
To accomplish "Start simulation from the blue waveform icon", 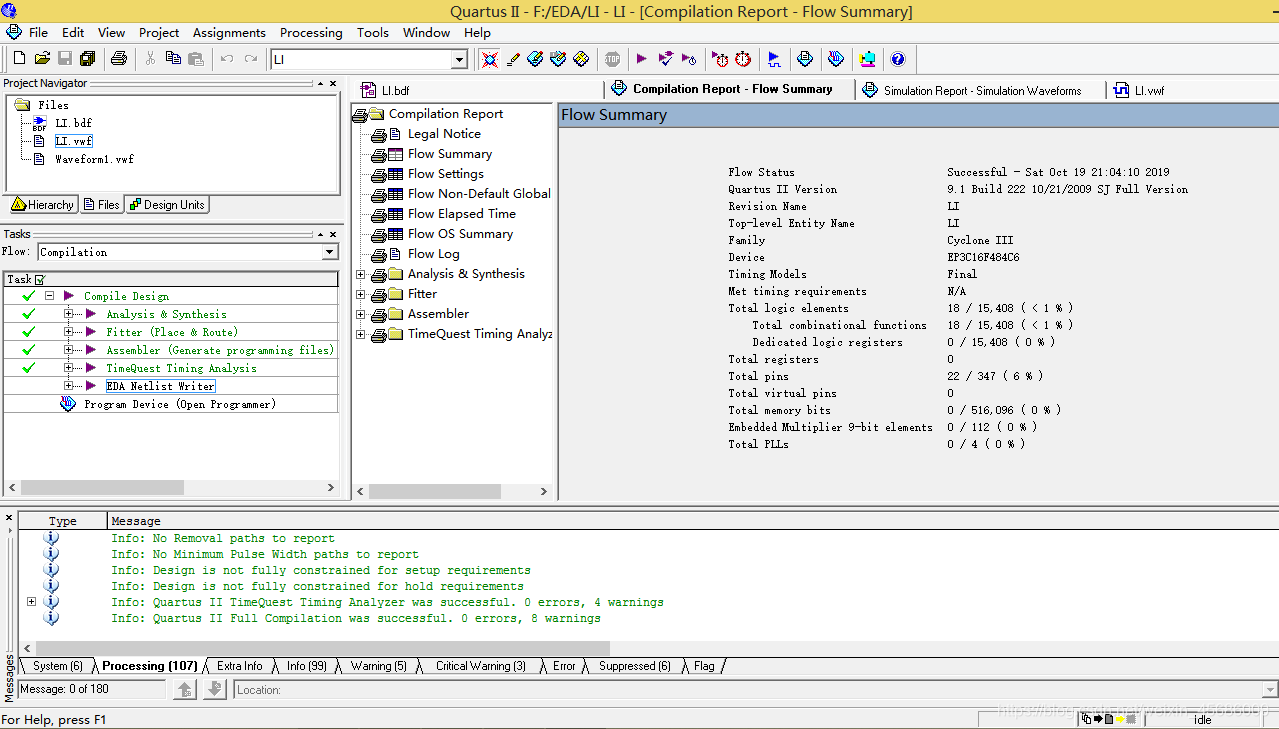I will 774,59.
